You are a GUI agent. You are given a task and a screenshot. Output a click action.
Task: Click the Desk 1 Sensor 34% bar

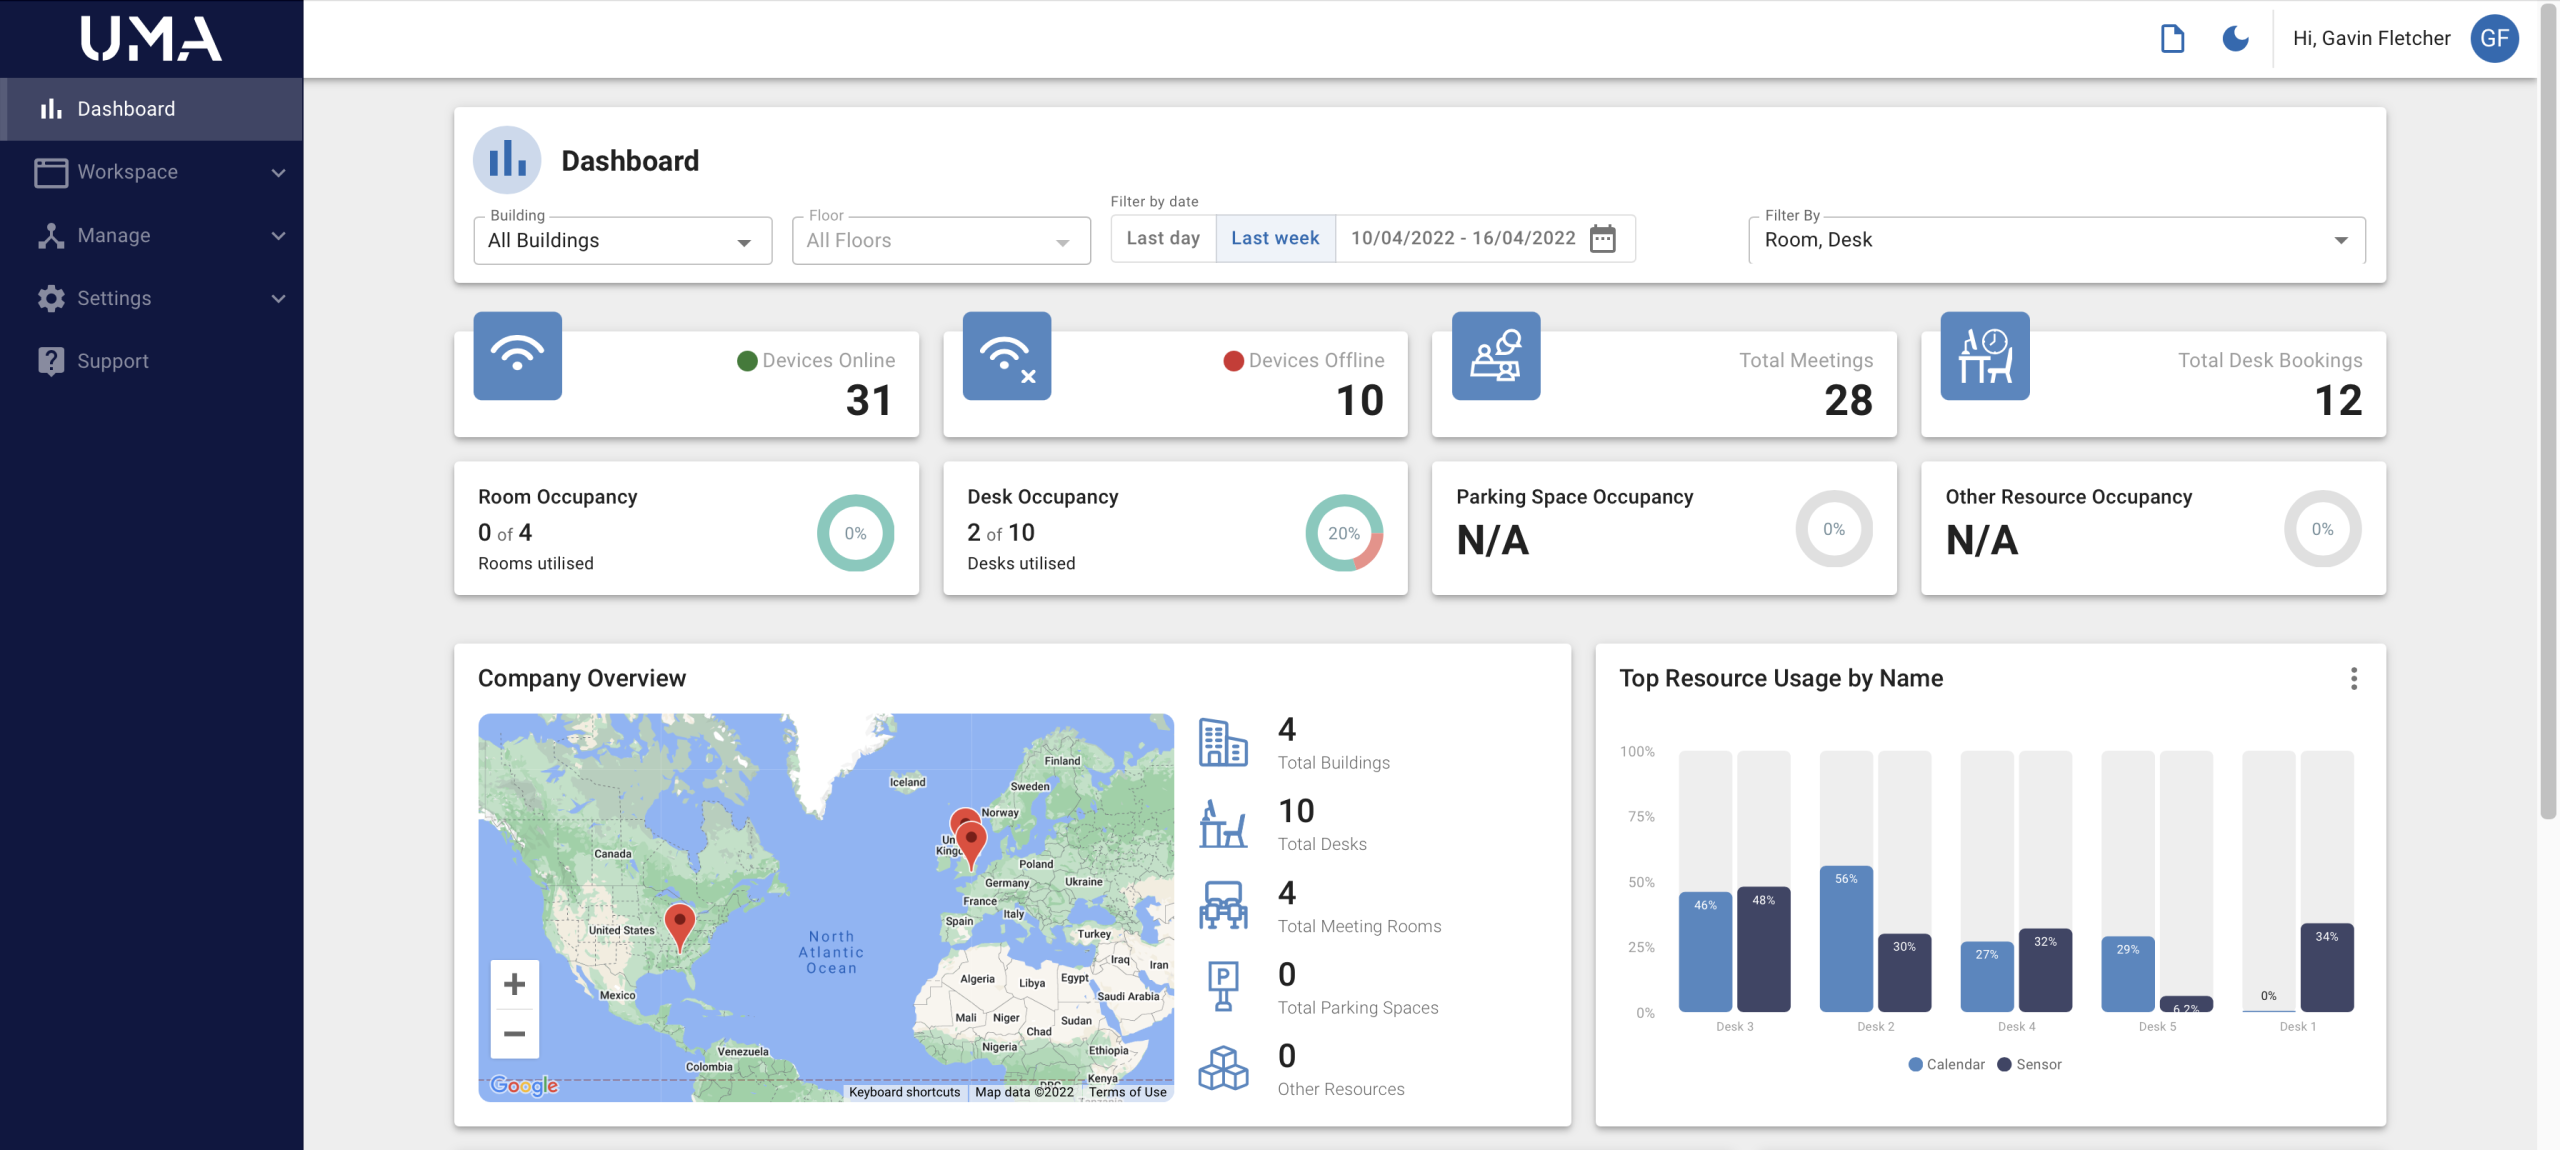[2327, 967]
